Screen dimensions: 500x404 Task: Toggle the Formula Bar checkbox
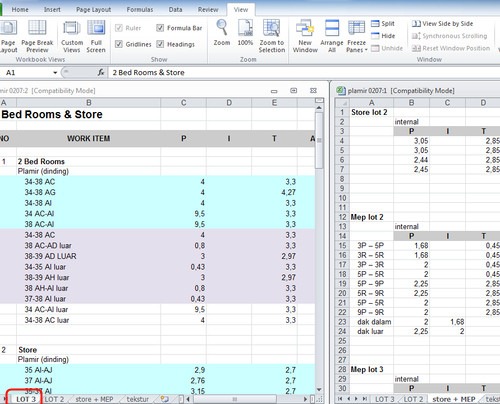[160, 28]
